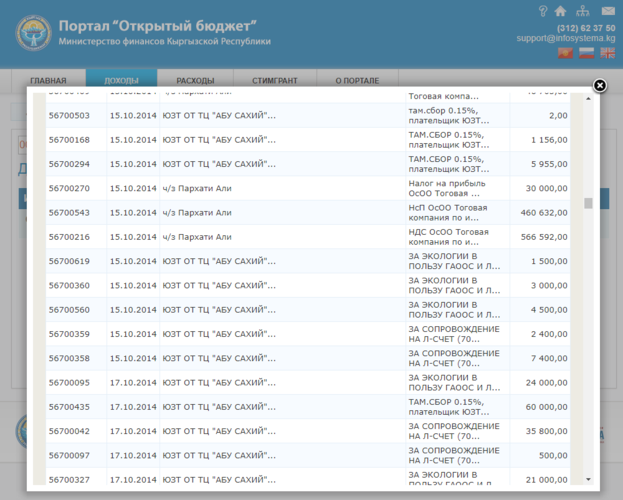623x500 pixels.
Task: Select the СТИМГРАНТ tab
Action: (272, 80)
